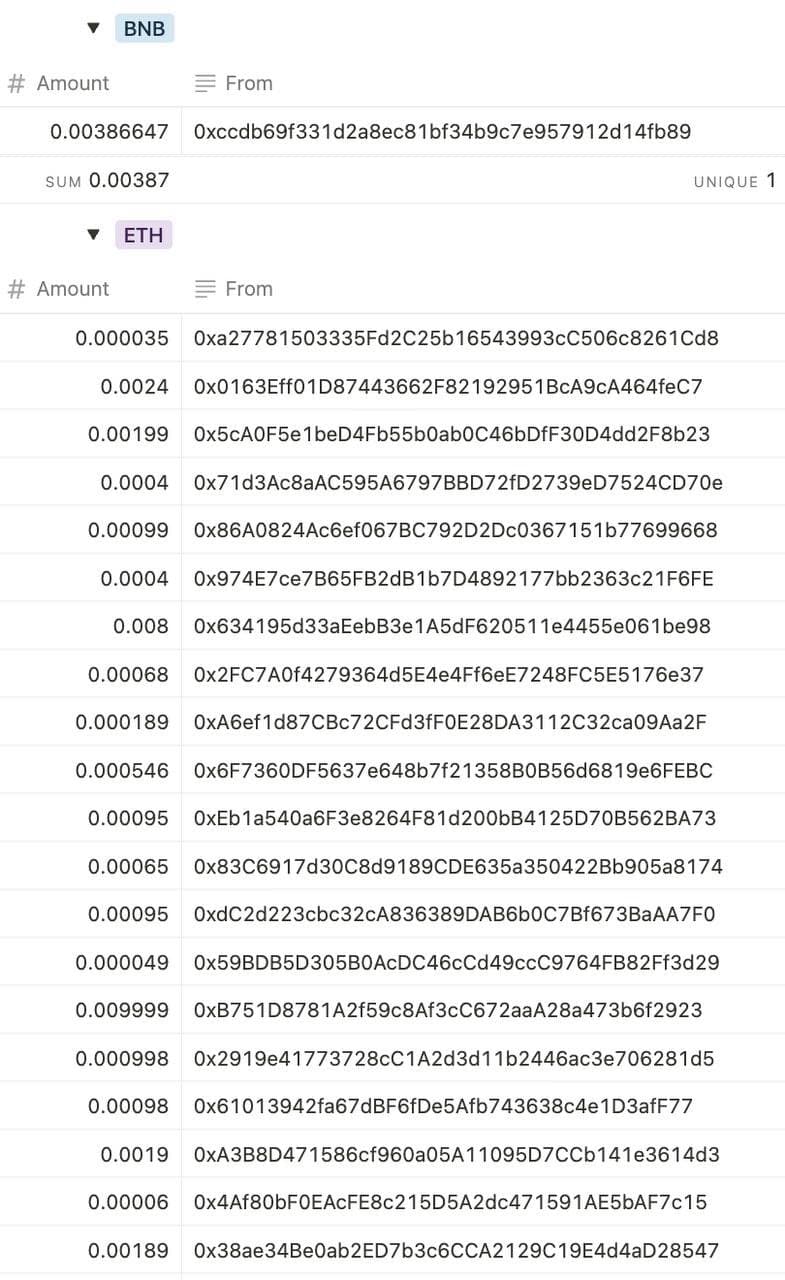Image resolution: width=785 pixels, height=1280 pixels.
Task: Click the BNB address starting with 0xccdb69f
Action: [x=442, y=131]
